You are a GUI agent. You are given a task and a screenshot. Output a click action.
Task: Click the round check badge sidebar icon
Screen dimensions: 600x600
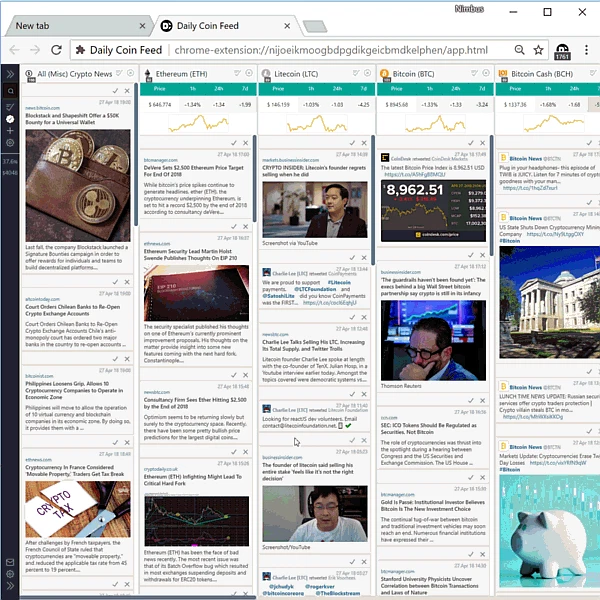tap(10, 119)
